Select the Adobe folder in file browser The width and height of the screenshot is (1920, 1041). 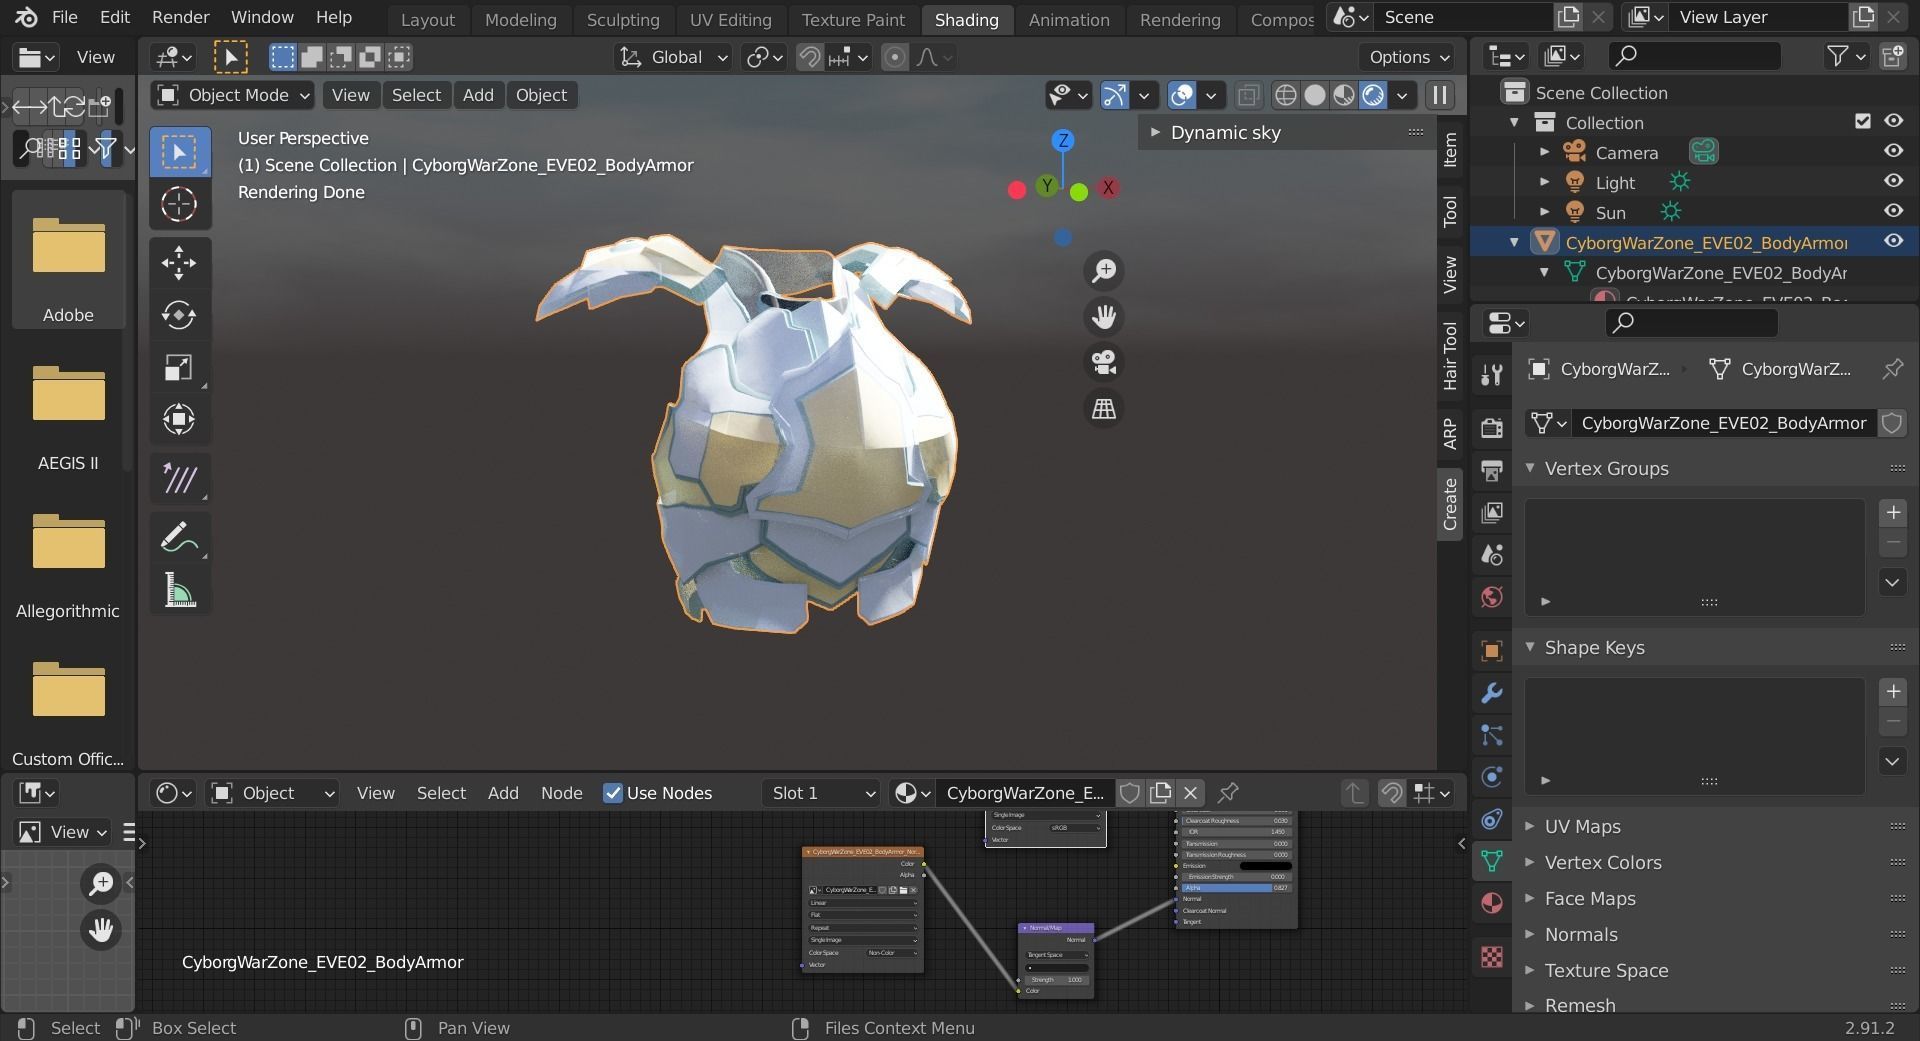(x=68, y=260)
